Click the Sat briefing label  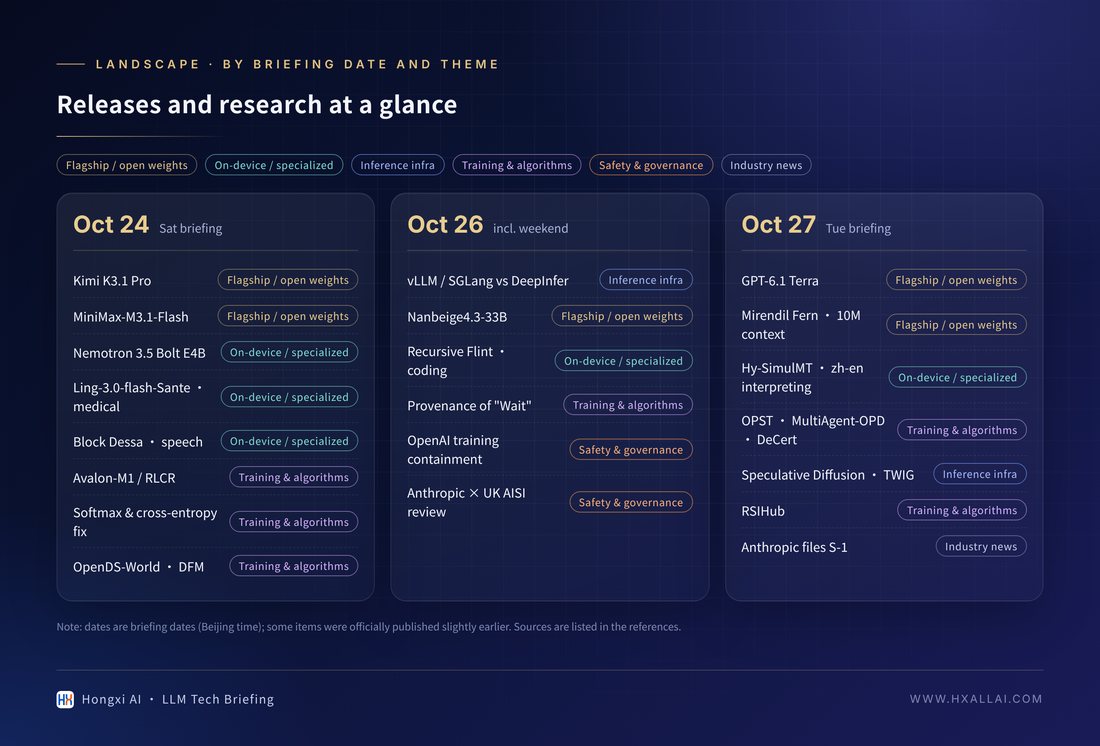pos(190,228)
